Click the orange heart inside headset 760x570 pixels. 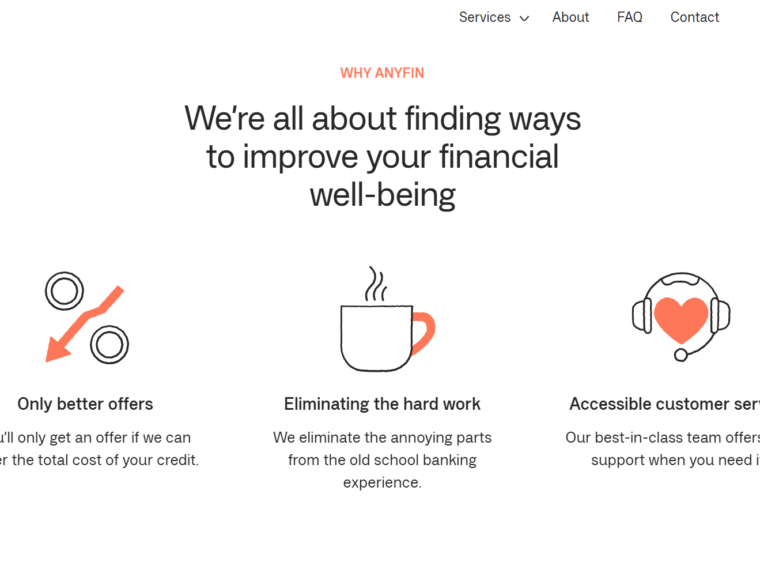681,320
